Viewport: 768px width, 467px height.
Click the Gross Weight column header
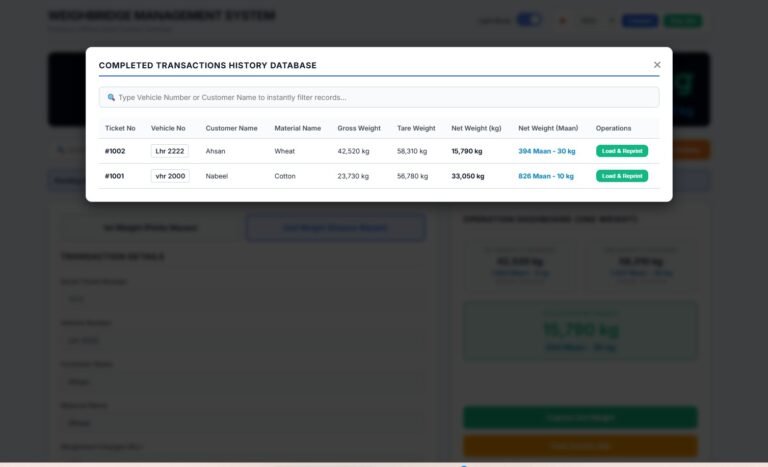[x=359, y=128]
